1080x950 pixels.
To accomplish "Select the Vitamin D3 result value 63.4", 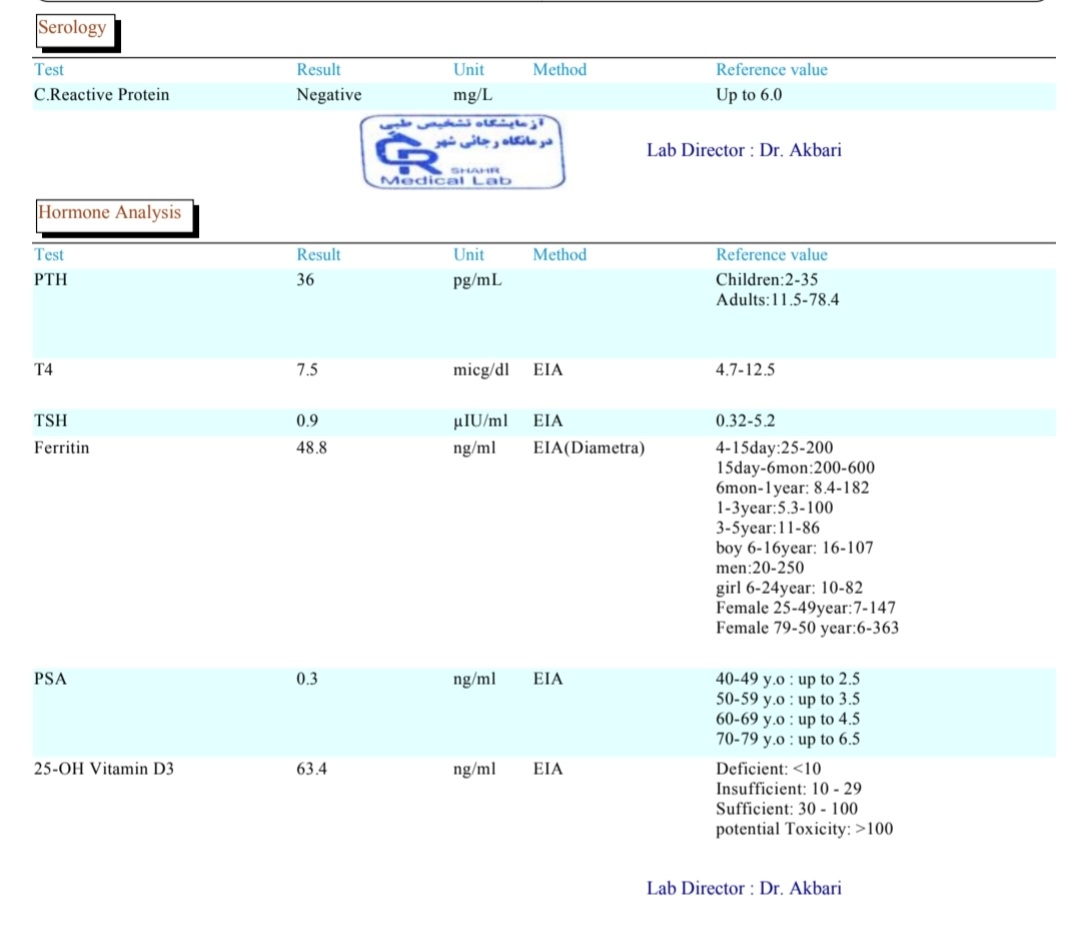I will click(x=311, y=769).
